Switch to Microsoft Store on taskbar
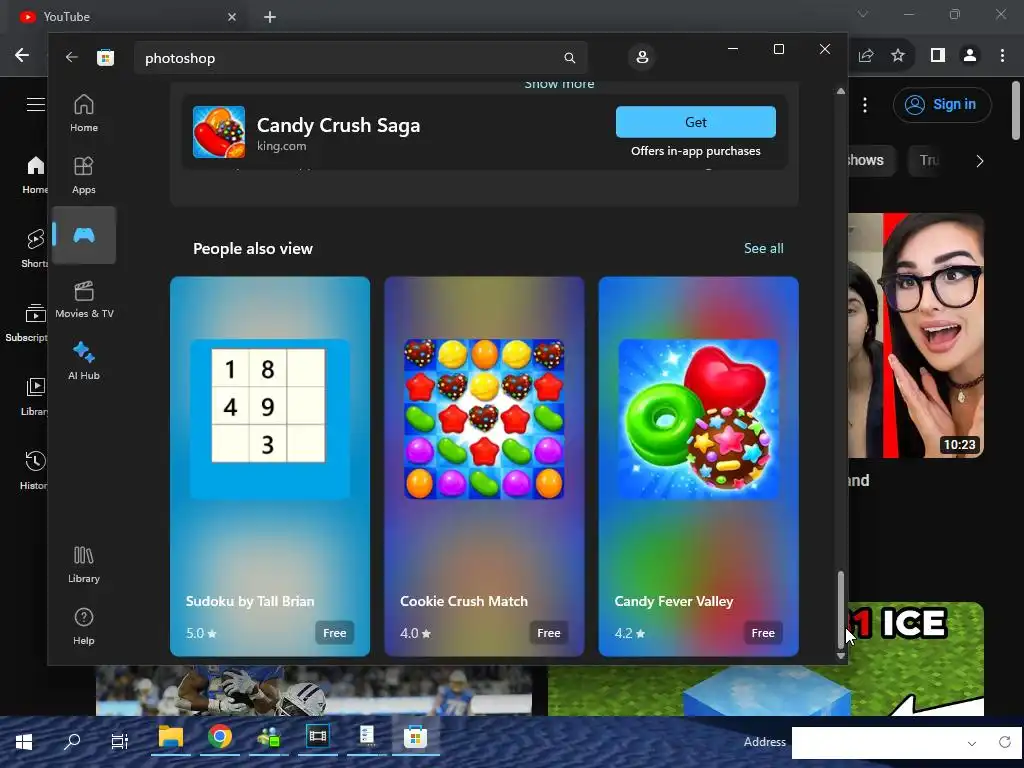 pos(415,737)
